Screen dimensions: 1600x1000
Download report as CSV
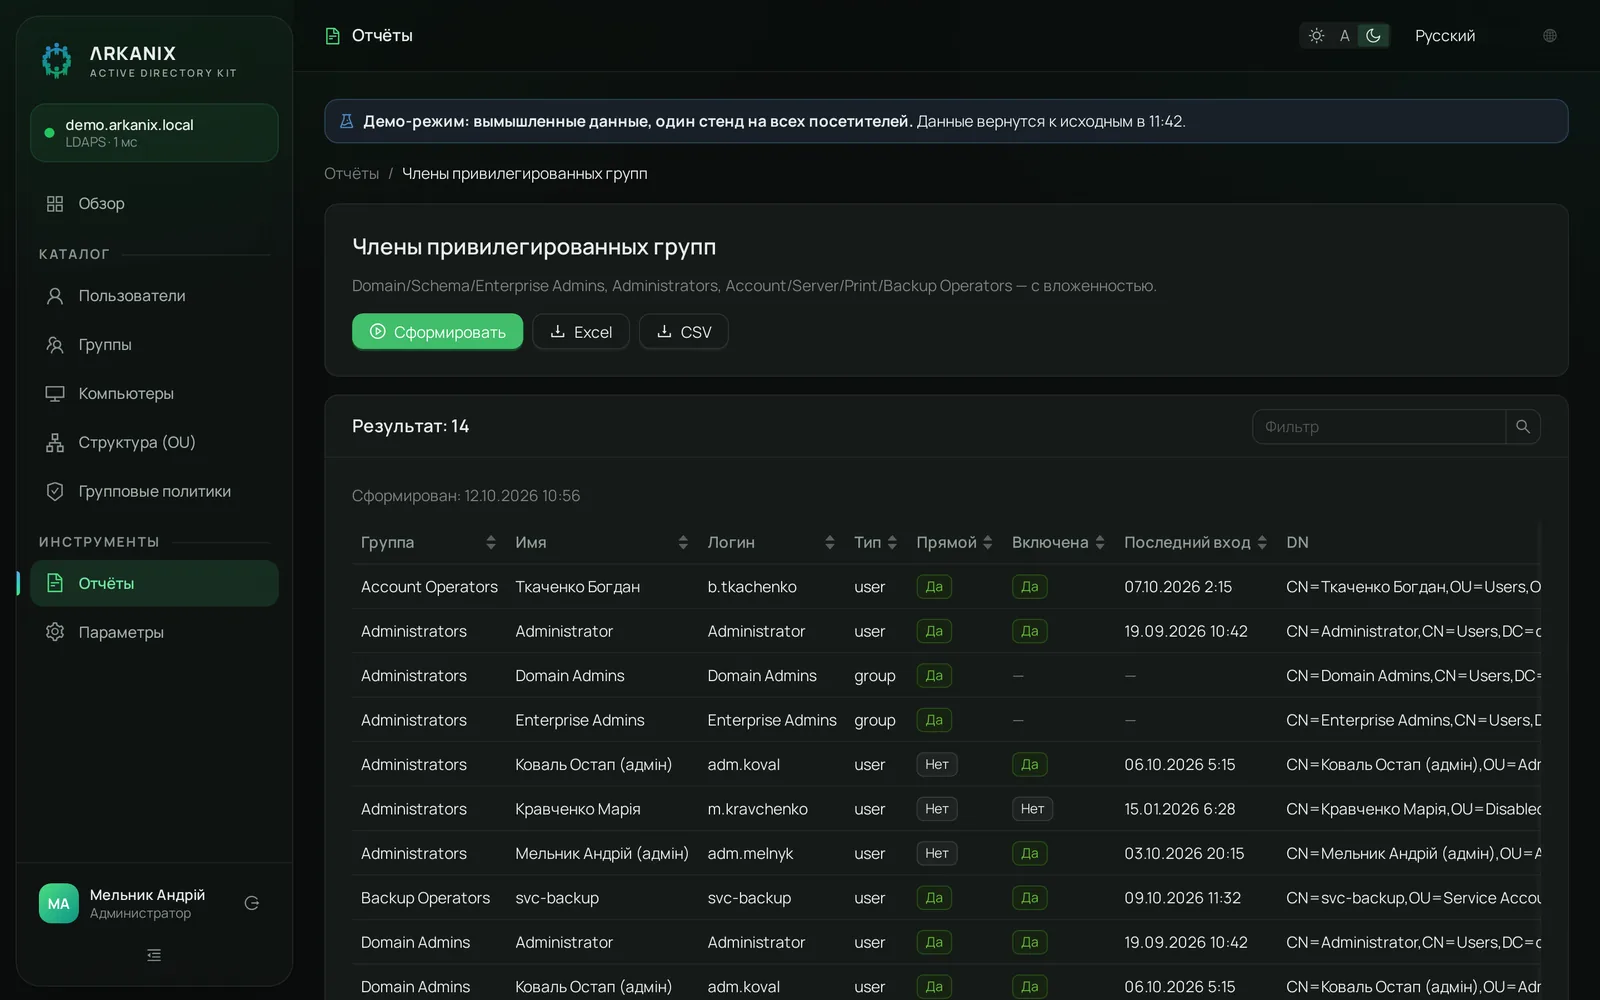(x=684, y=332)
